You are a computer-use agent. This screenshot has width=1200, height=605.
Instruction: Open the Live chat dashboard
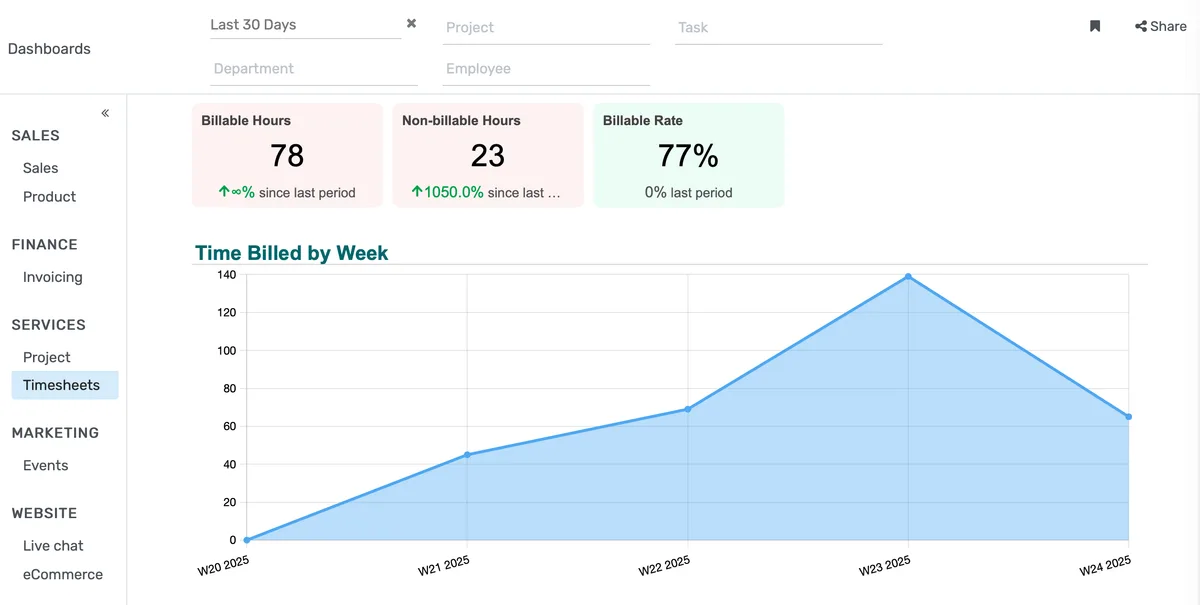(x=53, y=545)
